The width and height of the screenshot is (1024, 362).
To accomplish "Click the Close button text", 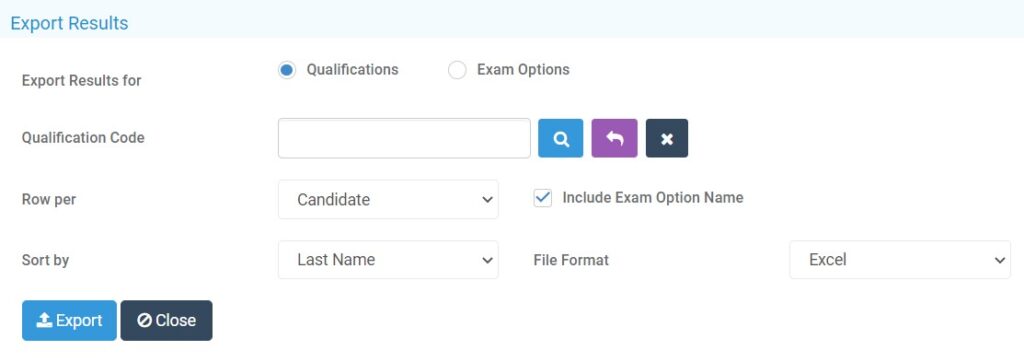I will click(x=176, y=320).
